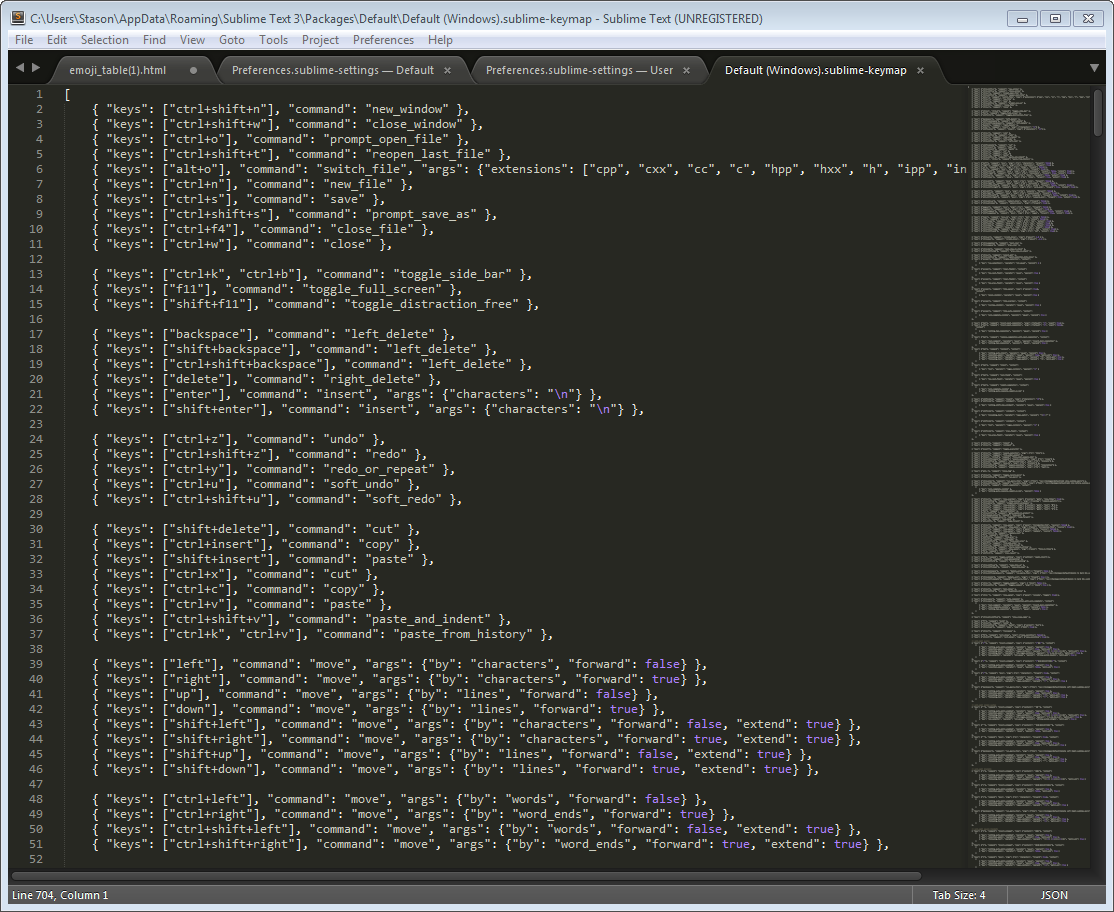Click the Line 704, Column 1 status text

[60, 895]
